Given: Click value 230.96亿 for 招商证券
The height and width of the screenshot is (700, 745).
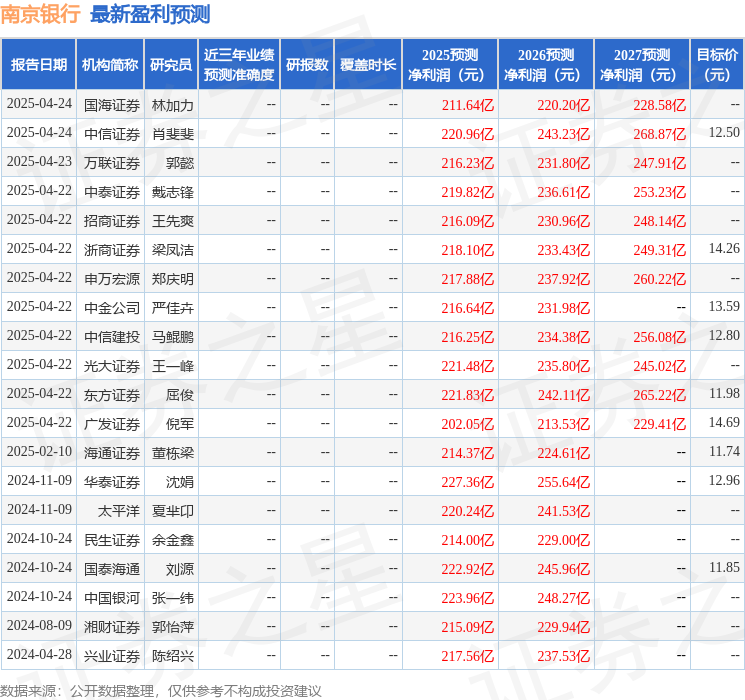Looking at the screenshot, I should [x=564, y=221].
